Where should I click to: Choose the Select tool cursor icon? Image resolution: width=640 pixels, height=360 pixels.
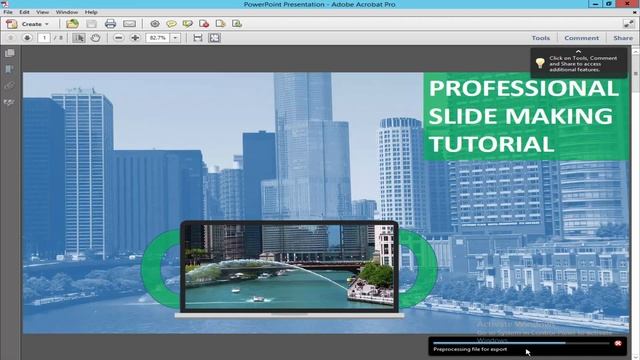tap(78, 38)
